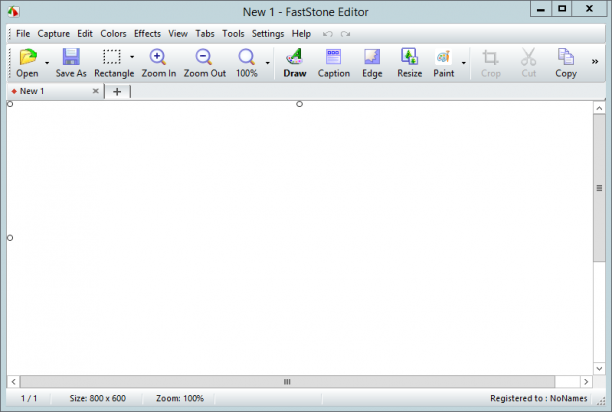Open the Tools menu
Screen dimensions: 612x412
point(233,34)
